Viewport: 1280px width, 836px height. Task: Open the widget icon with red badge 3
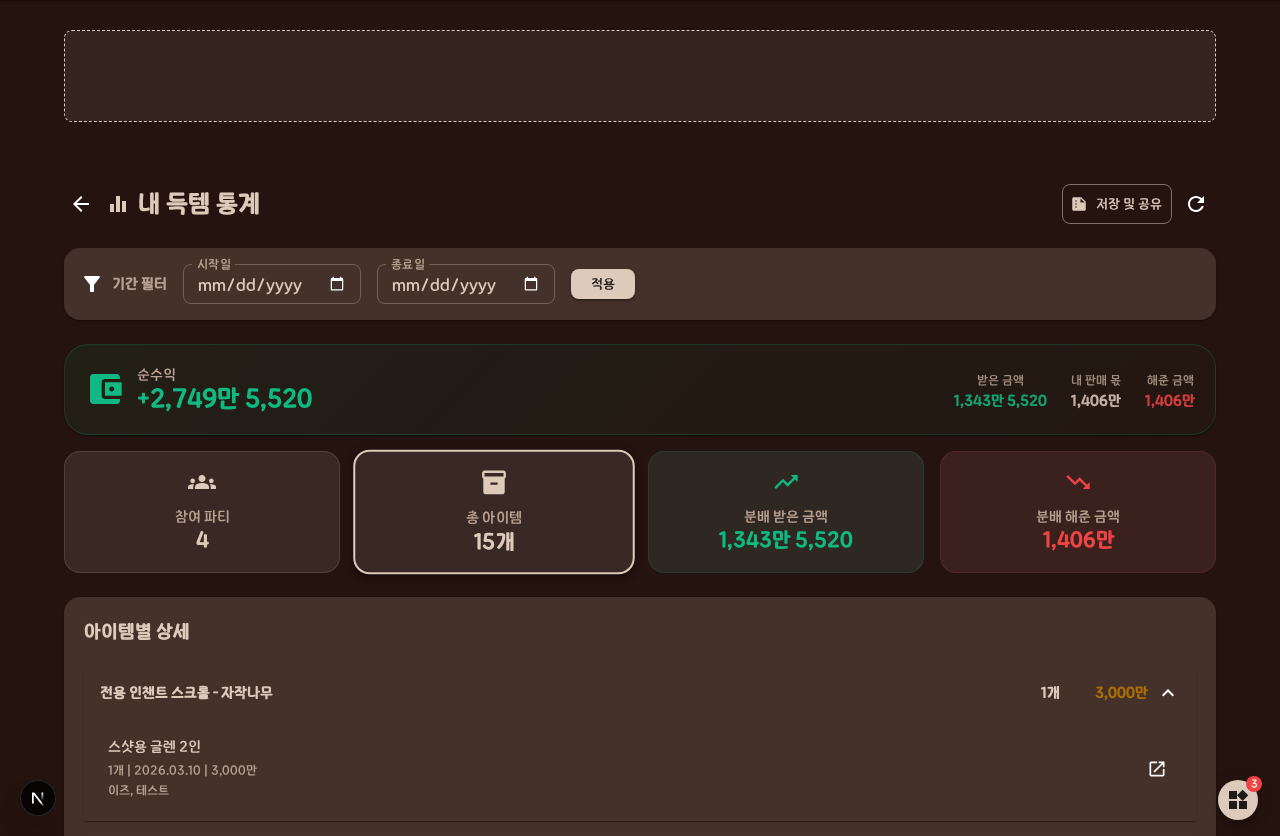point(1238,800)
